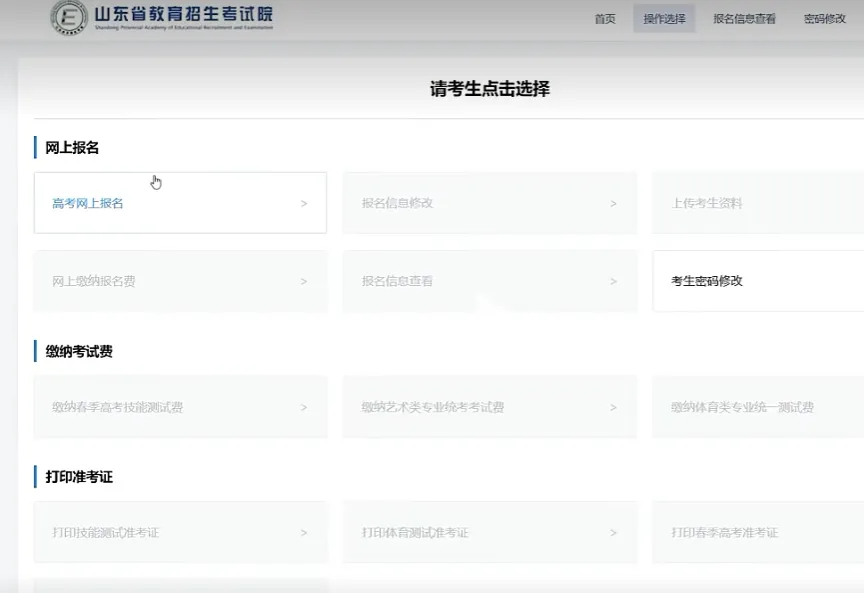The width and height of the screenshot is (864, 593).
Task: Click the chevron on 报名信息修改 card
Action: tap(613, 203)
